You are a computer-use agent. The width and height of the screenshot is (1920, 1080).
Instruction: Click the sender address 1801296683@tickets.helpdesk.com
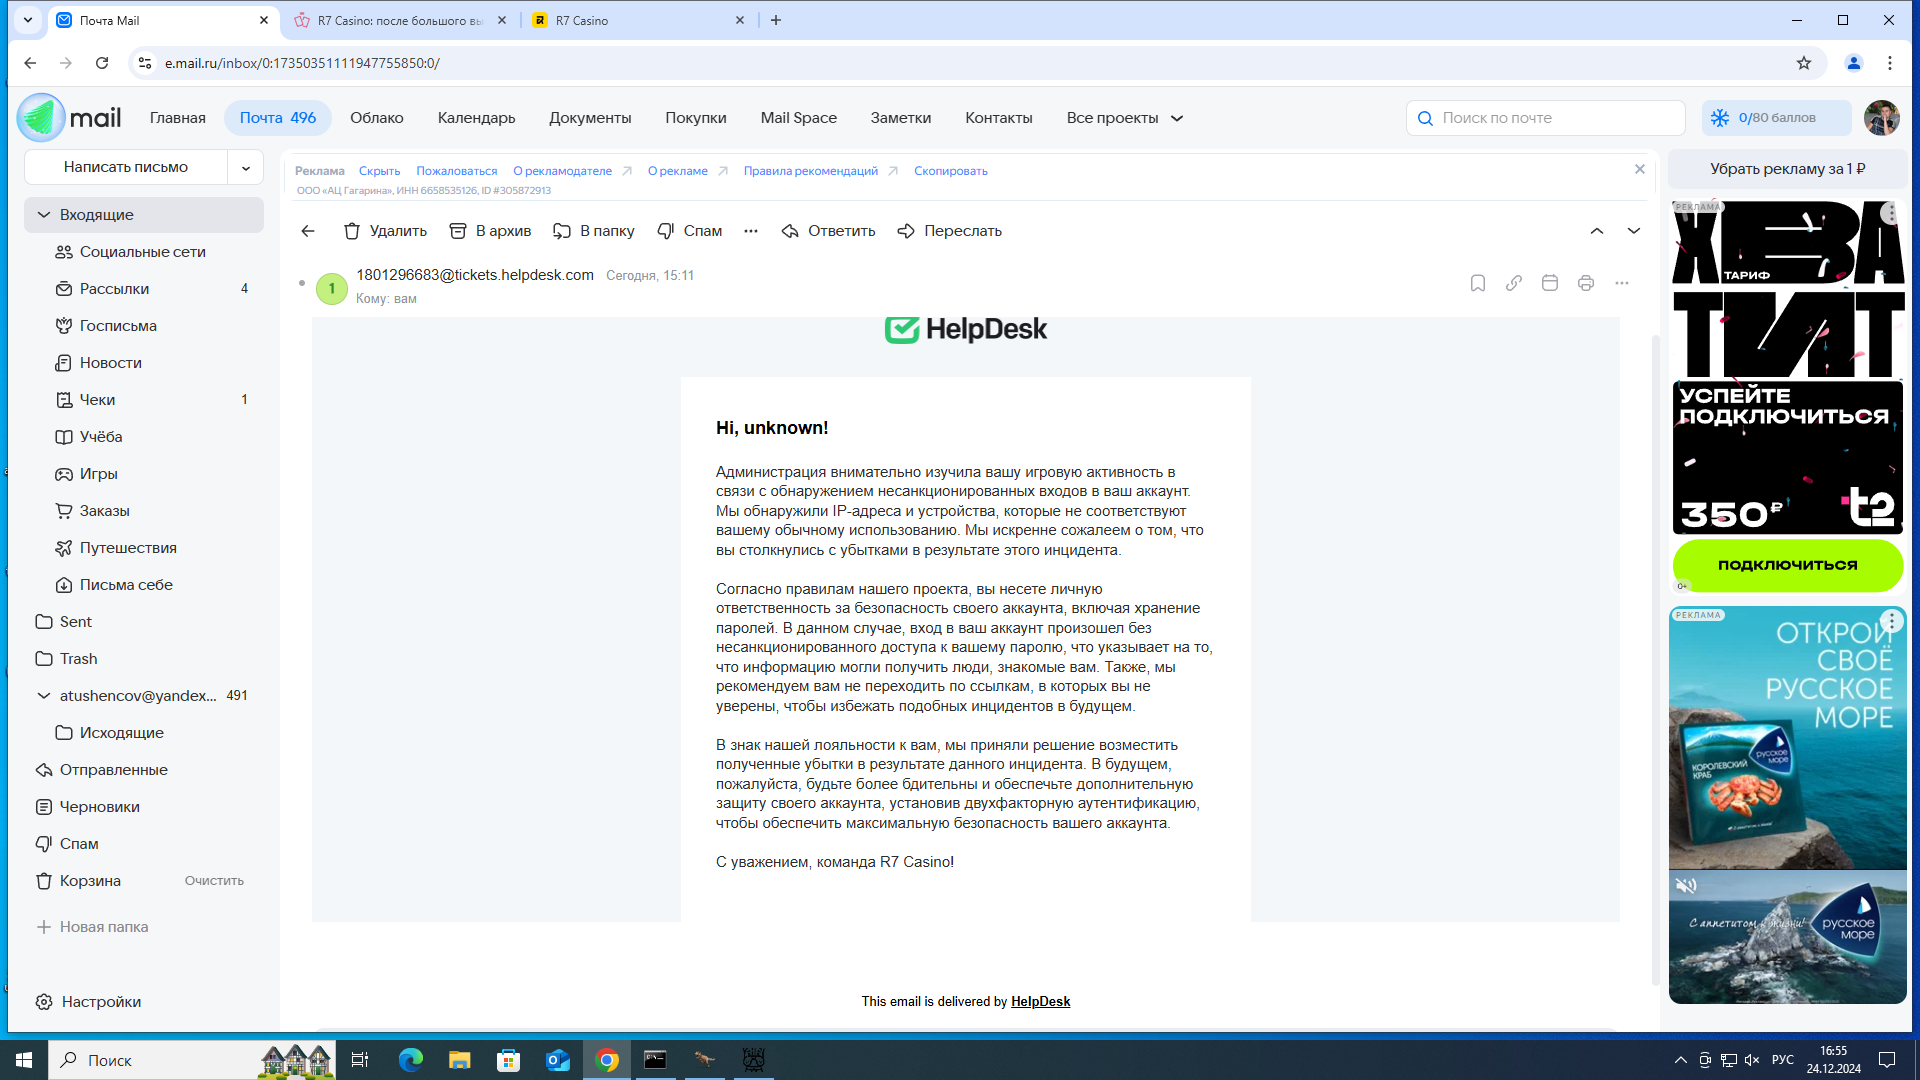[x=475, y=275]
